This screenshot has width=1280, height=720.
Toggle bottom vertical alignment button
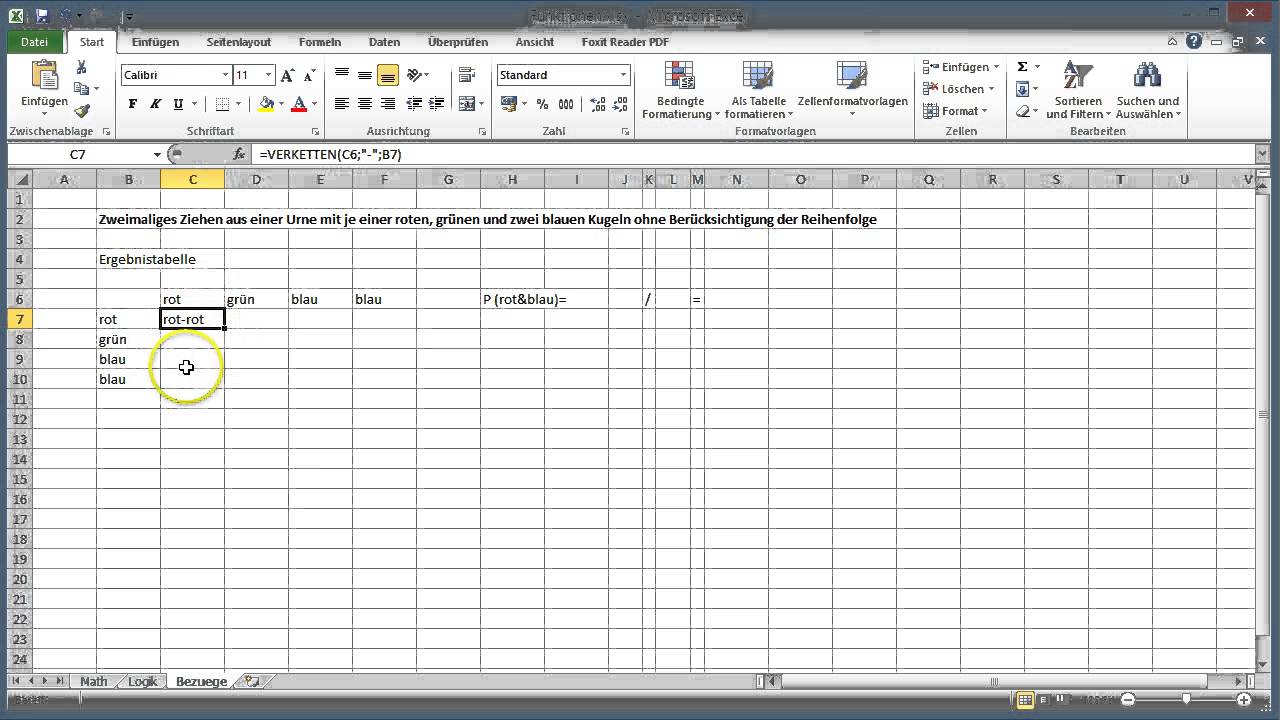[x=388, y=75]
